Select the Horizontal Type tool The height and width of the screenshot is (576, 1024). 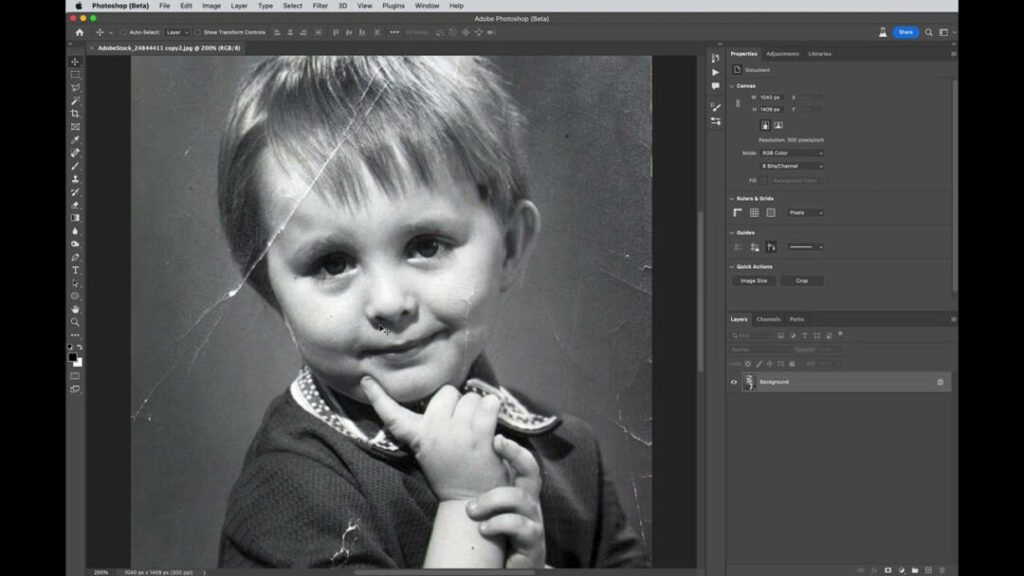pyautogui.click(x=75, y=270)
